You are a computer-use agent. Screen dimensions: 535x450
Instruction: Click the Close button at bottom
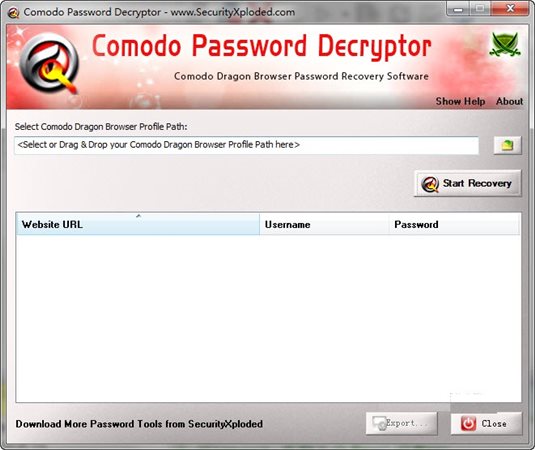pos(486,423)
